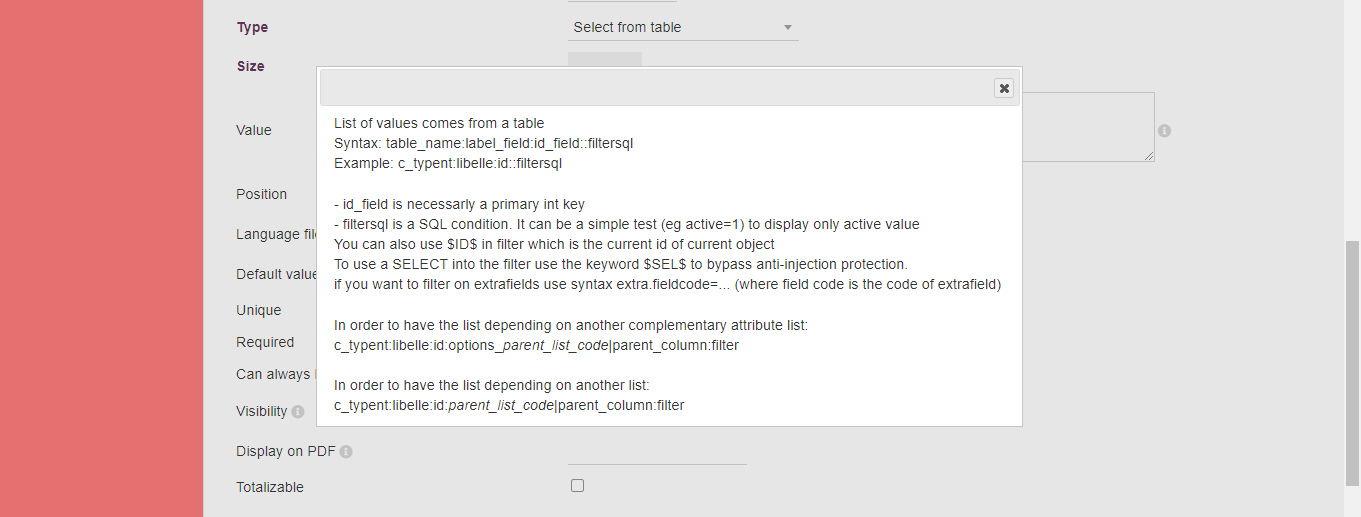Image resolution: width=1361 pixels, height=517 pixels.
Task: Click the Unique field label
Action: click(259, 310)
